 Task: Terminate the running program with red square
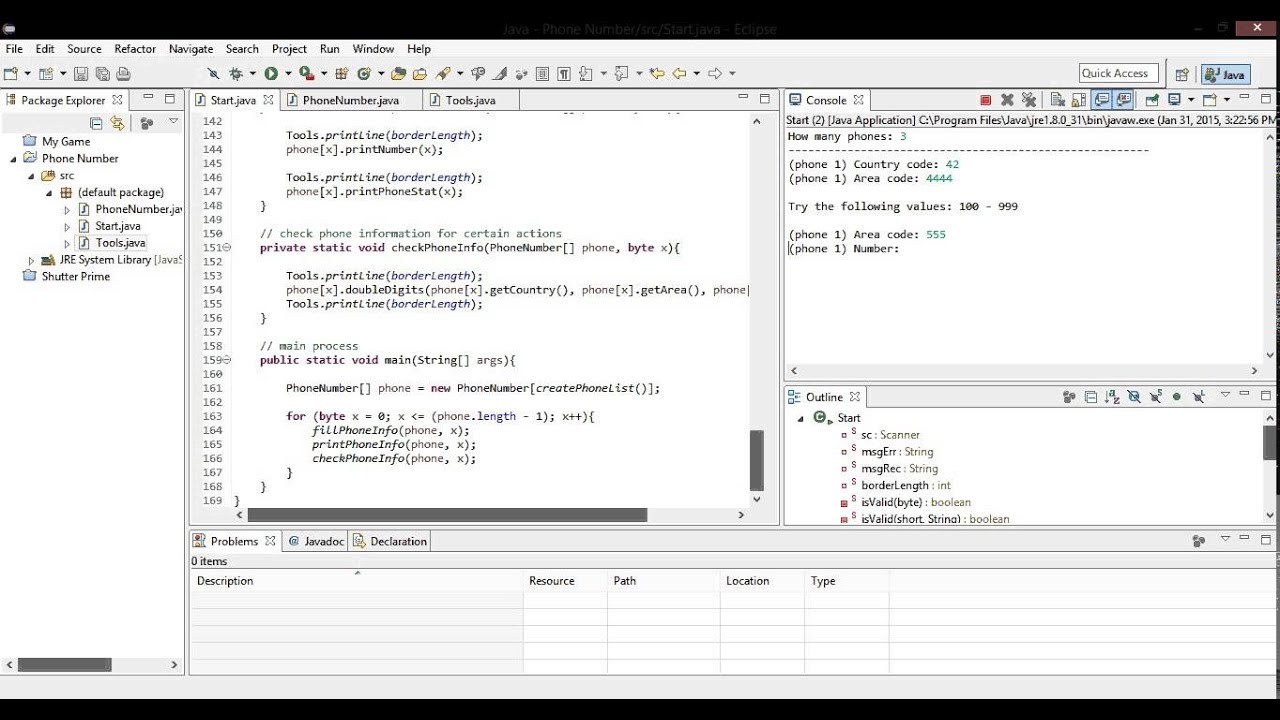click(x=986, y=100)
